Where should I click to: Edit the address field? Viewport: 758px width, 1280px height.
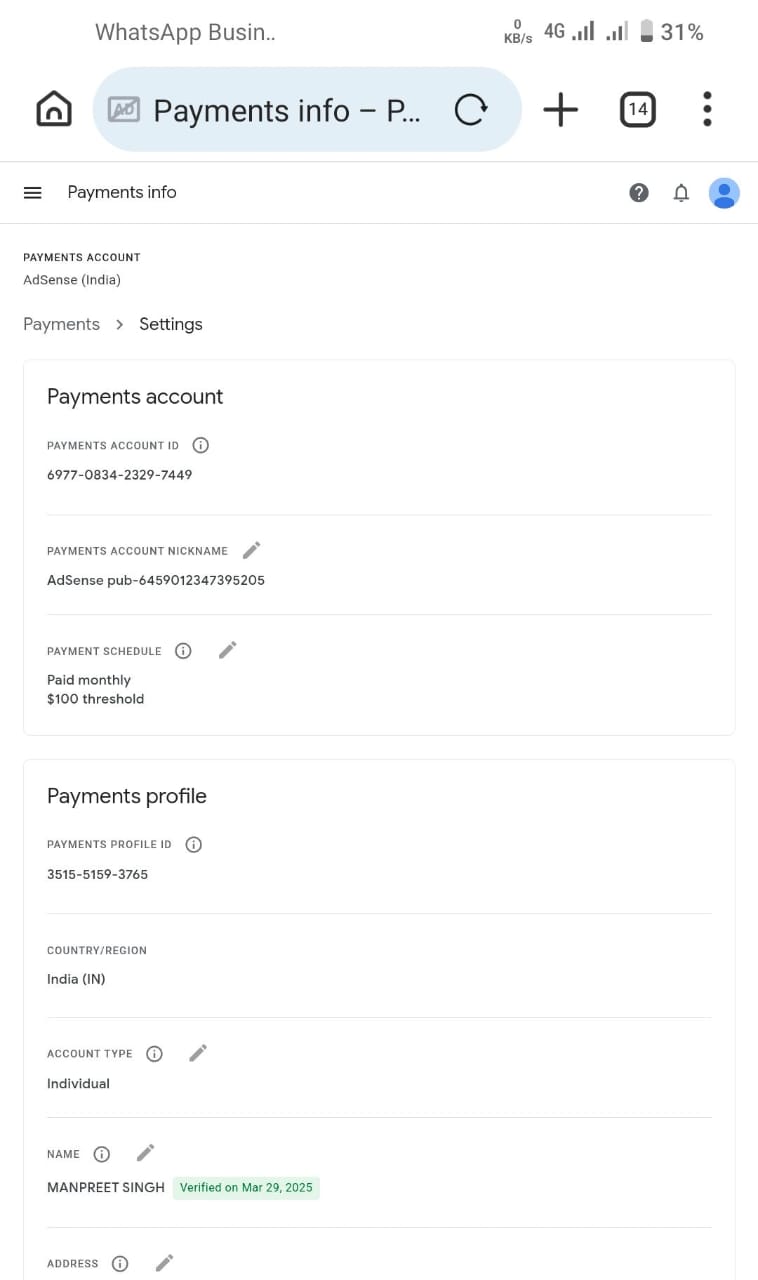pos(165,1263)
